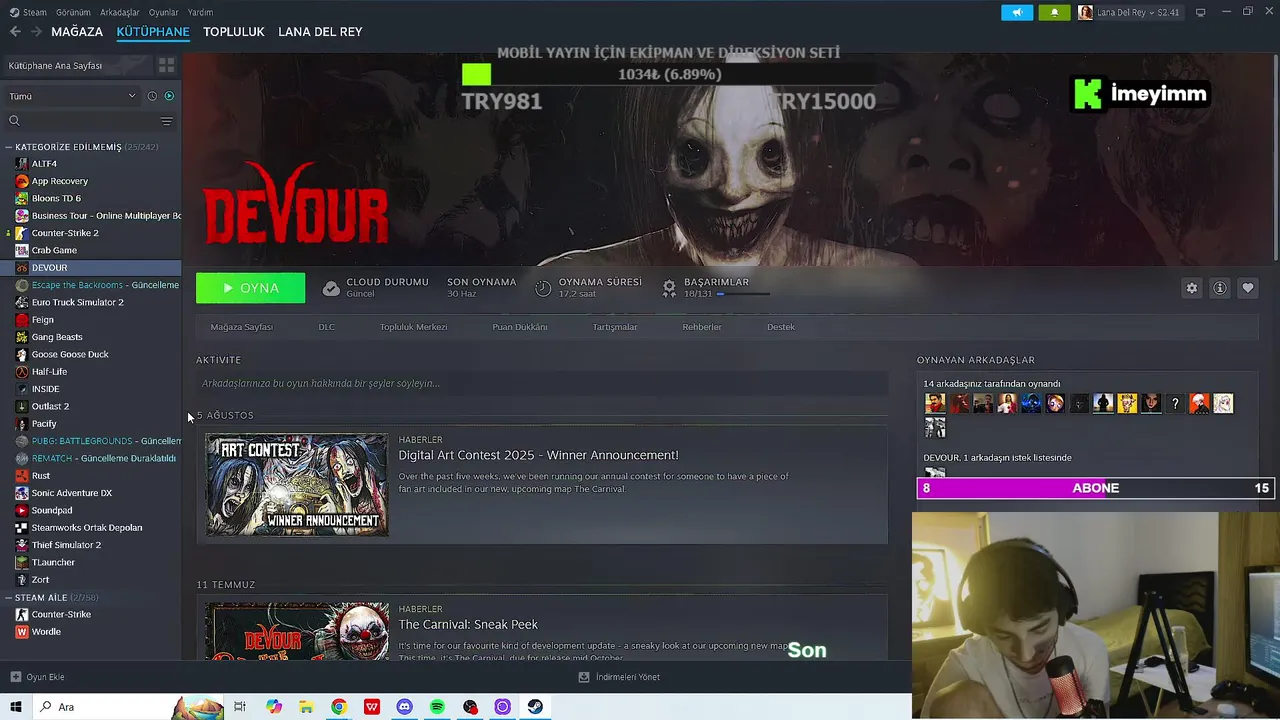Open the Oyunlar menu
The image size is (1280, 720).
tap(163, 12)
